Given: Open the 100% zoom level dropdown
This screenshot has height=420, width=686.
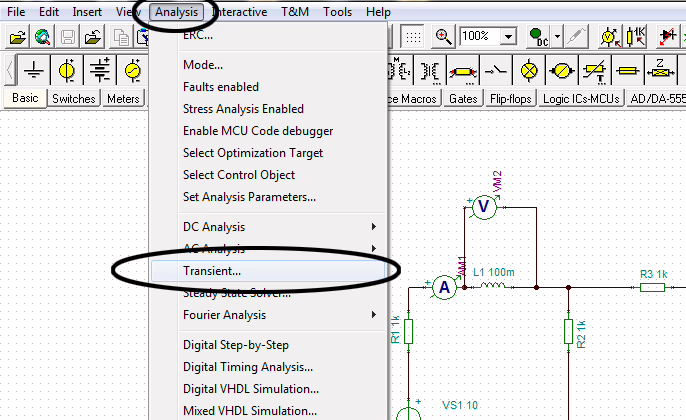Looking at the screenshot, I should pyautogui.click(x=509, y=36).
